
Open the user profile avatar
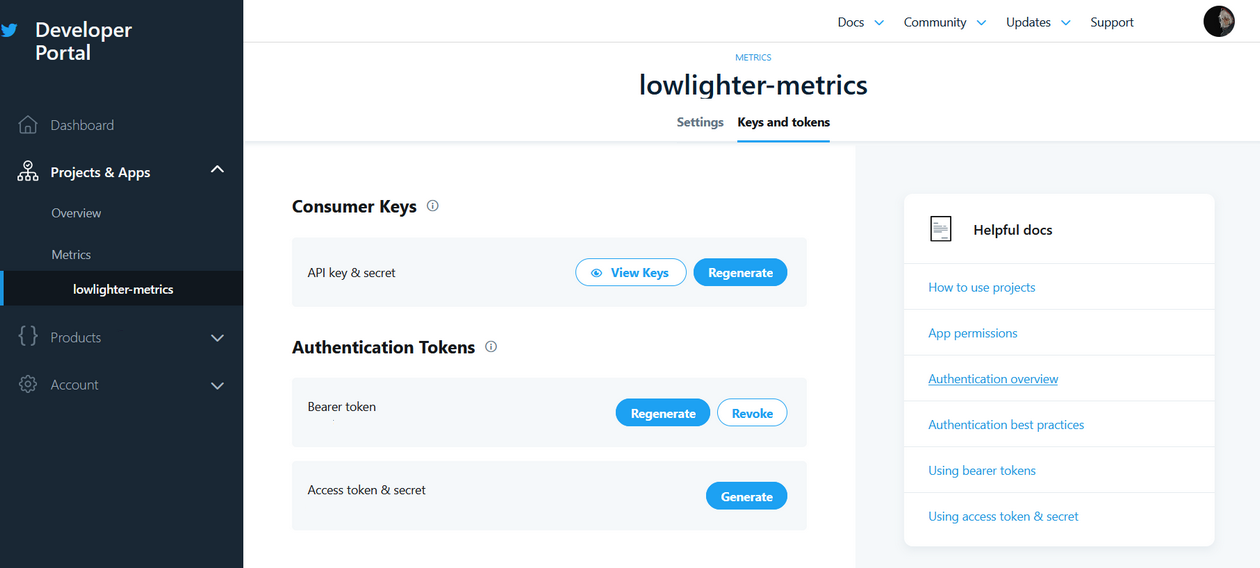coord(1219,22)
